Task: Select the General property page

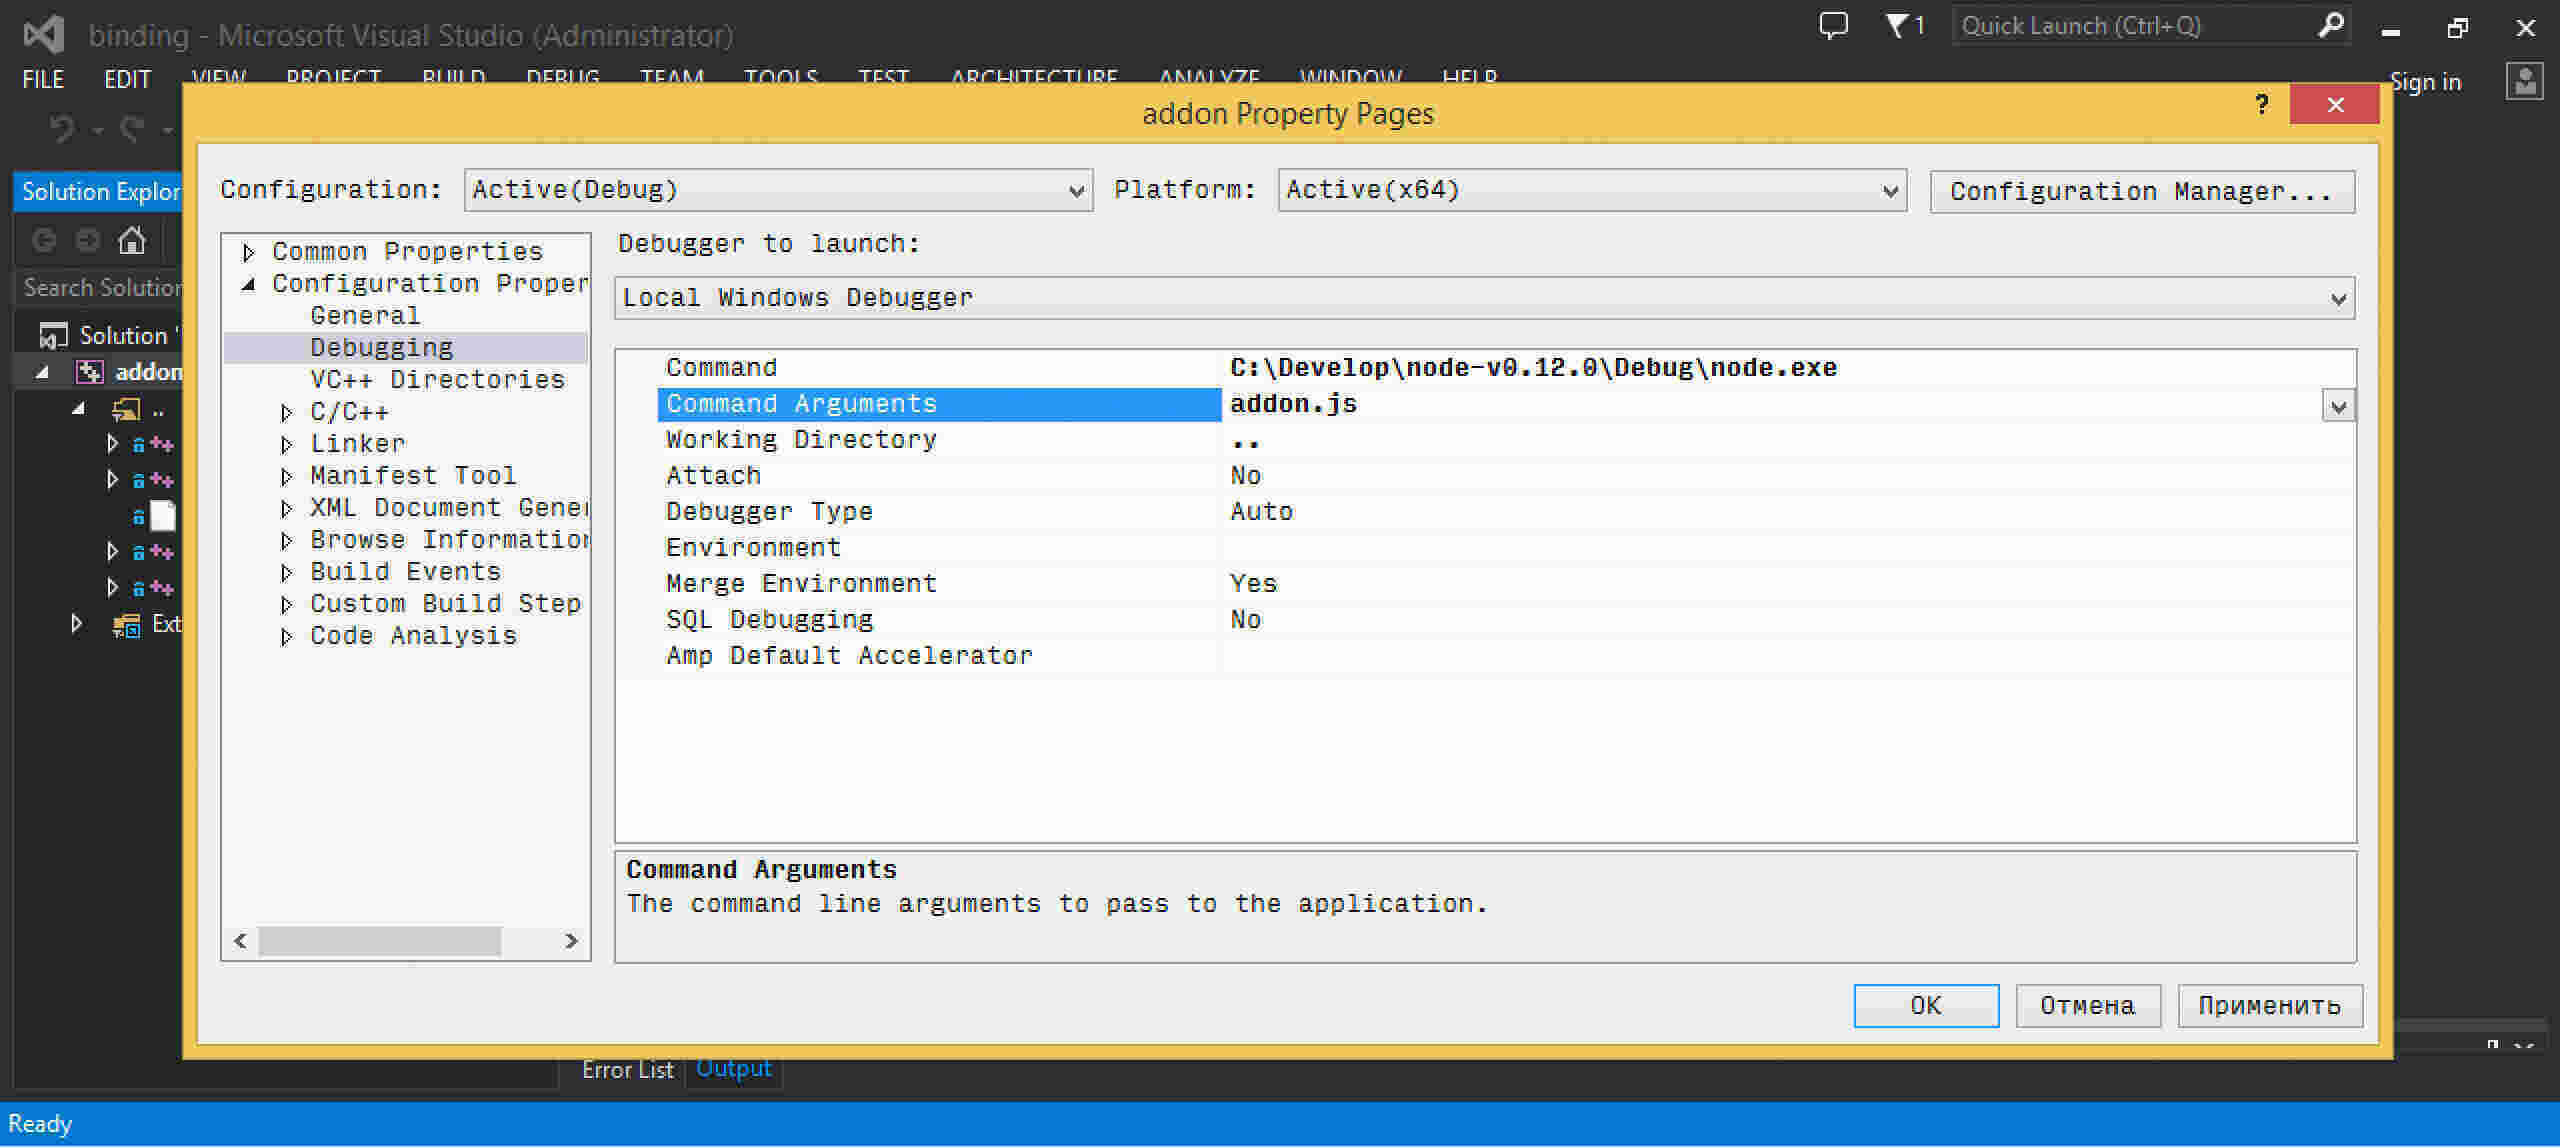Action: coord(365,316)
